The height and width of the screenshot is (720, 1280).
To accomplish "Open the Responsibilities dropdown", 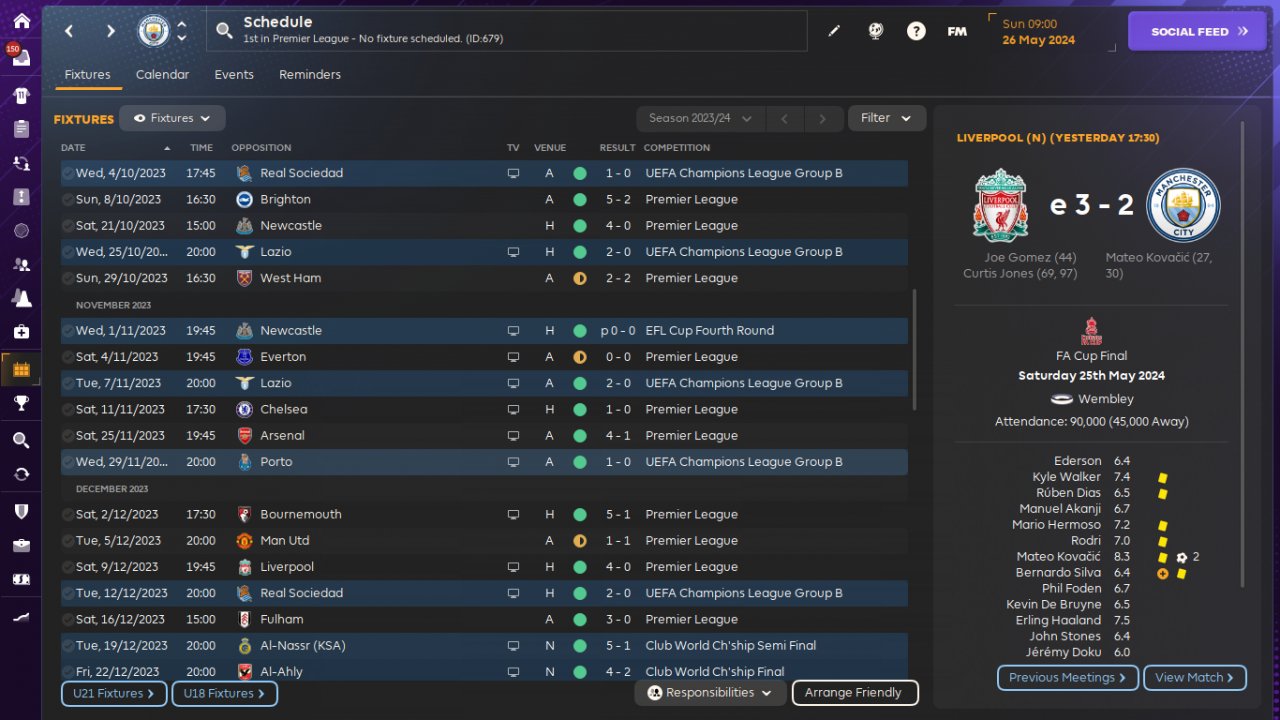I will [x=710, y=692].
